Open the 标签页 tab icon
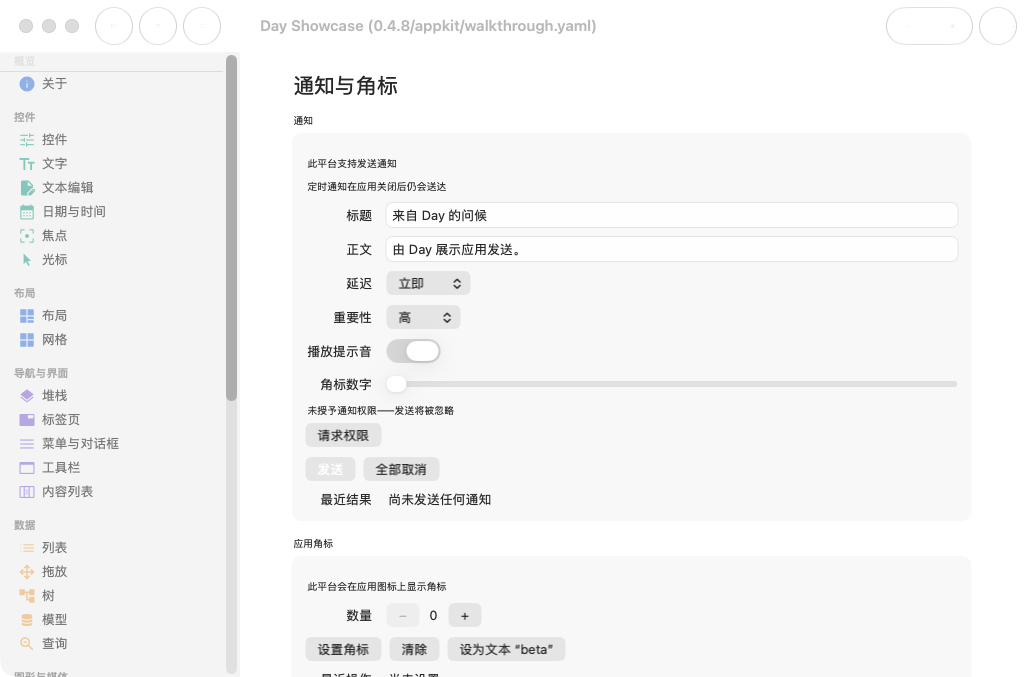This screenshot has height=677, width=1024. coord(27,420)
